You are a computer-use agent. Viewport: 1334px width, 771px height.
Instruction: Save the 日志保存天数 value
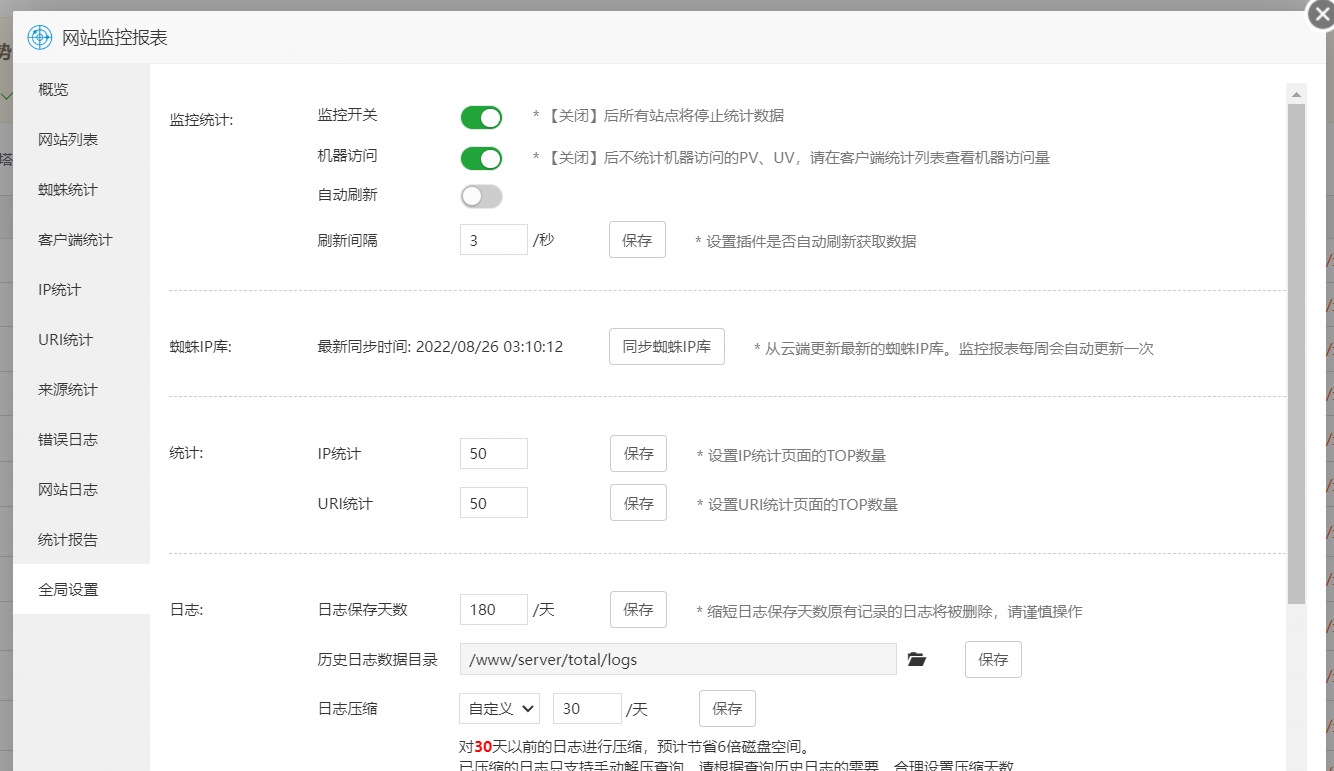(638, 609)
